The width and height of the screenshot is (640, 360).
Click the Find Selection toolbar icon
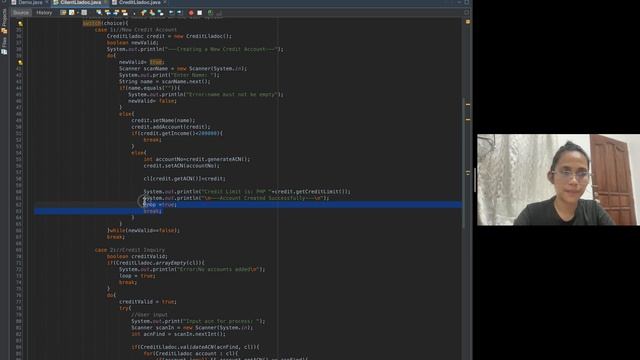pyautogui.click(x=99, y=13)
